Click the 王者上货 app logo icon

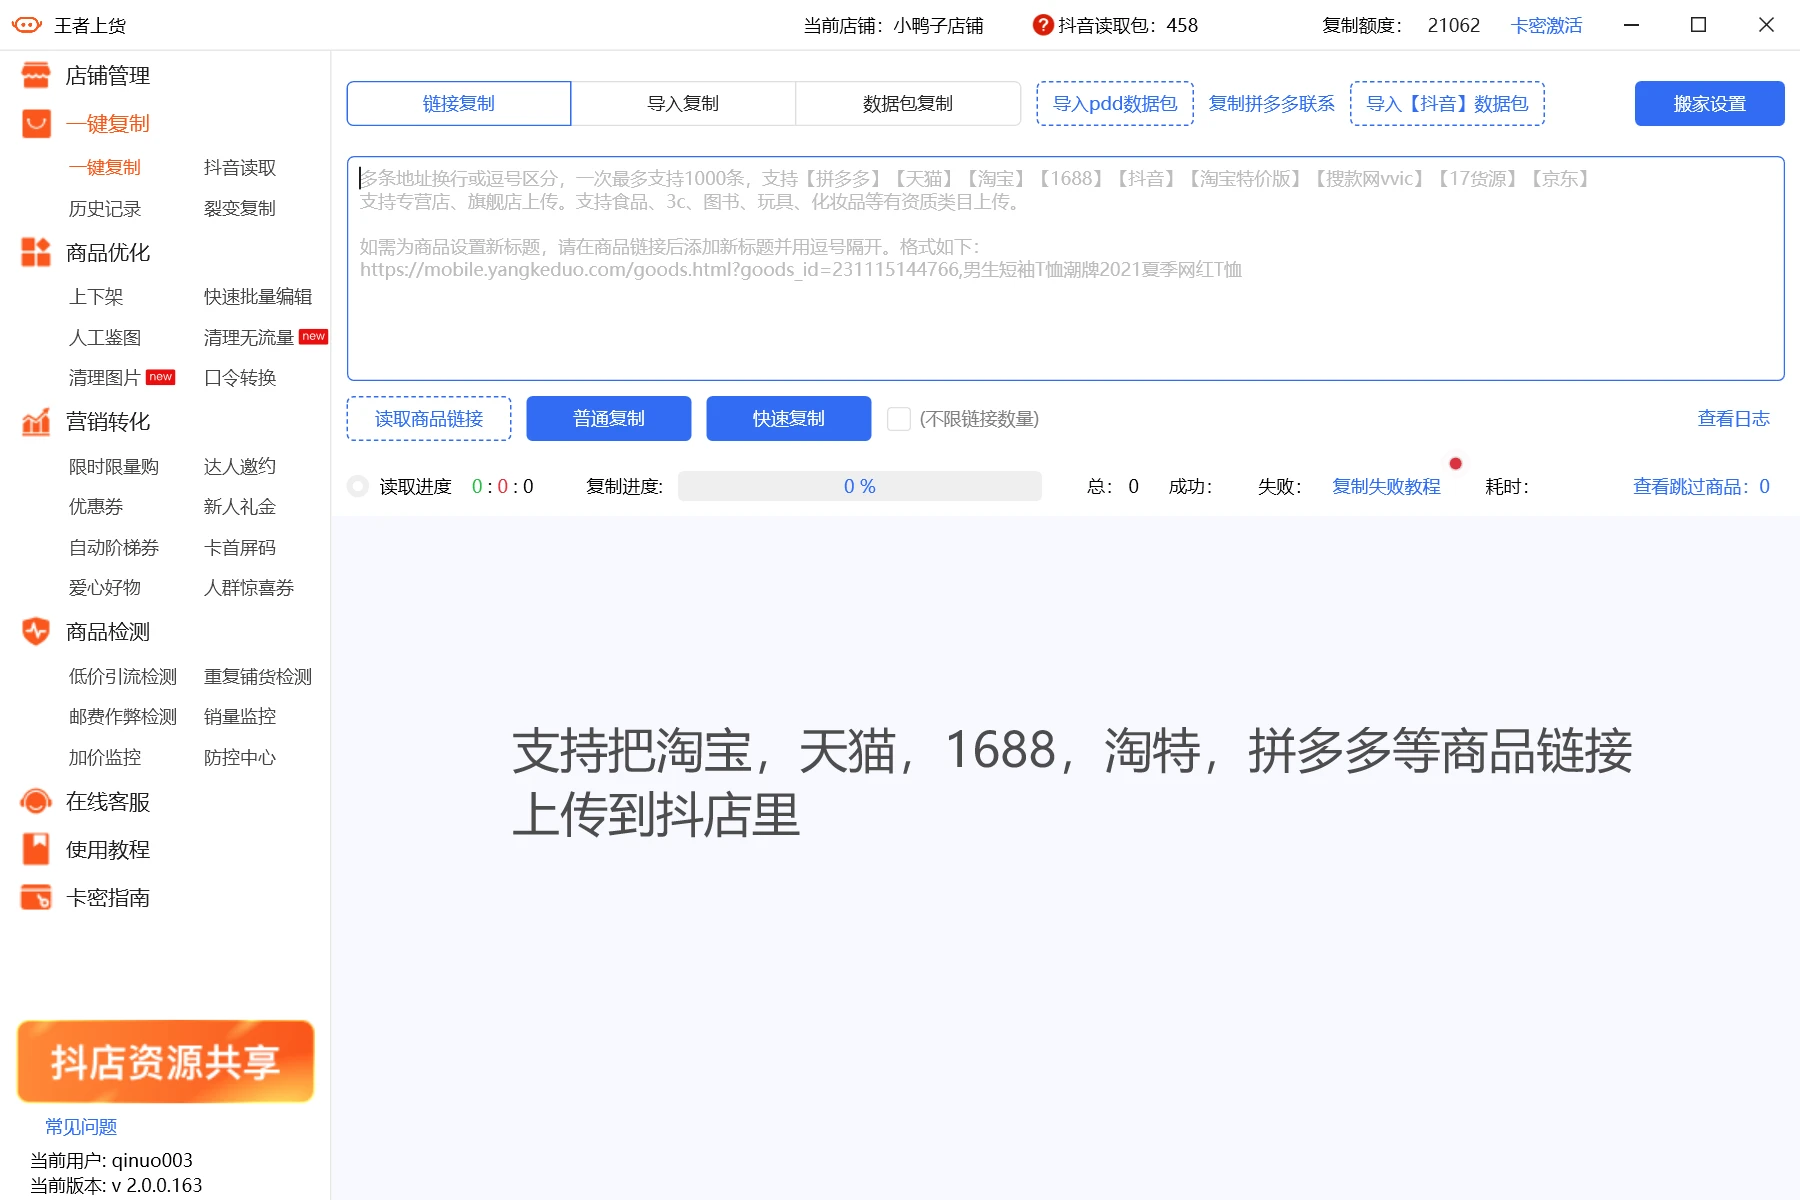pos(27,25)
